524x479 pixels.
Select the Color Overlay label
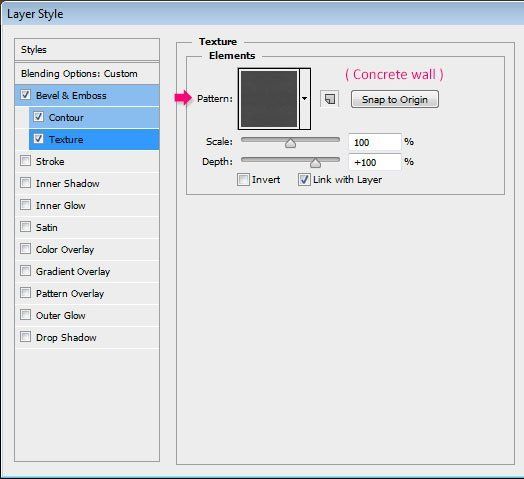pyautogui.click(x=65, y=250)
